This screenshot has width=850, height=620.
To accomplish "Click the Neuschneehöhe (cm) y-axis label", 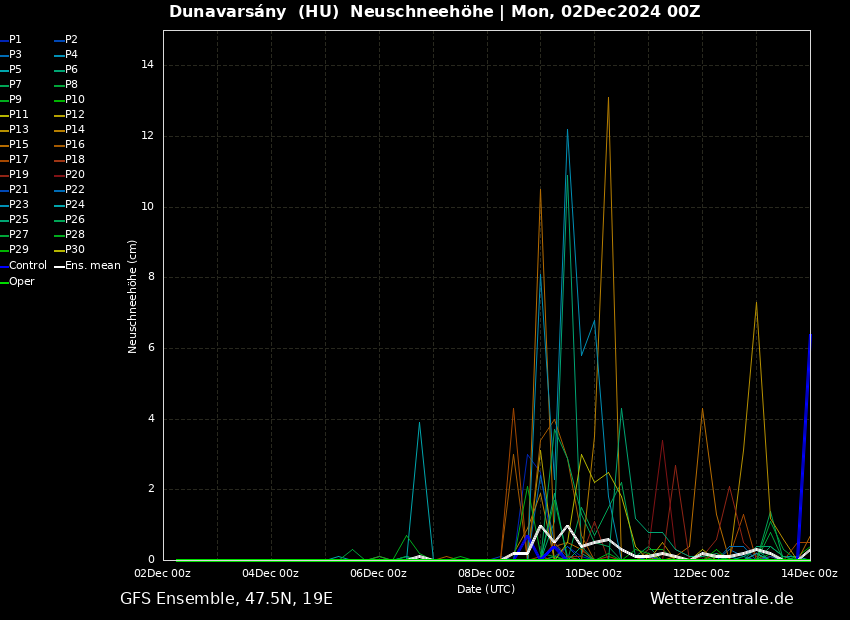I will [133, 296].
